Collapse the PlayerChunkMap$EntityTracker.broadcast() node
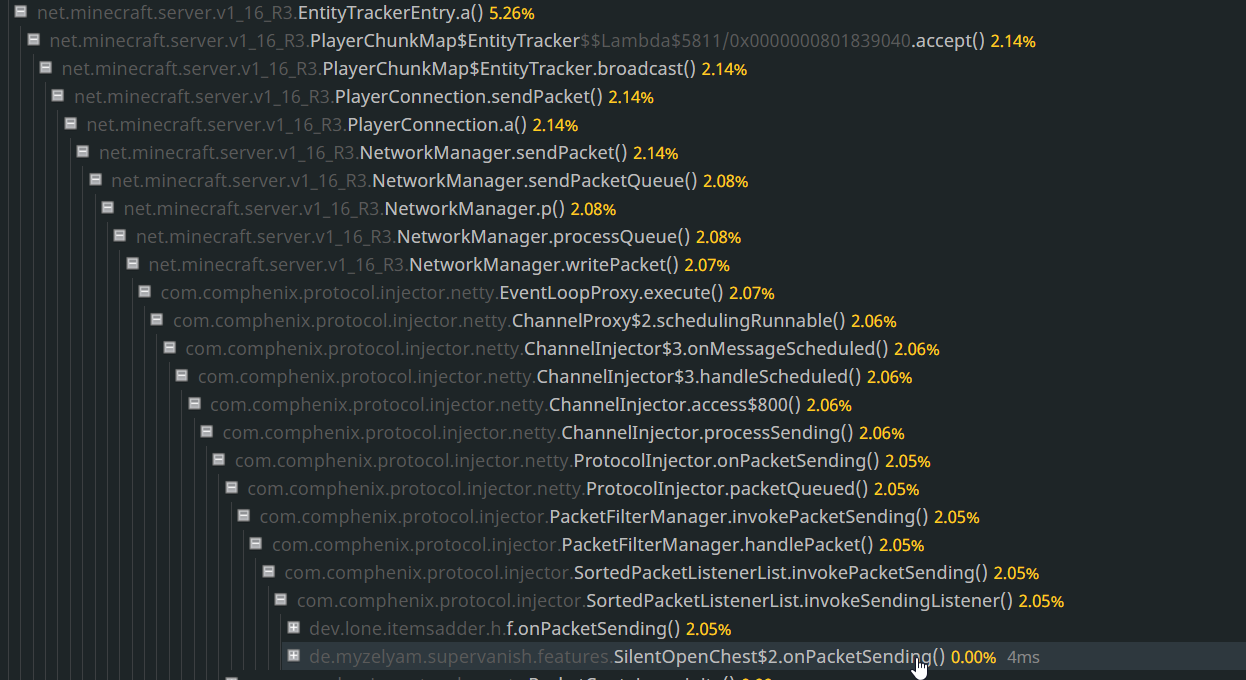The width and height of the screenshot is (1246, 680). 46,68
